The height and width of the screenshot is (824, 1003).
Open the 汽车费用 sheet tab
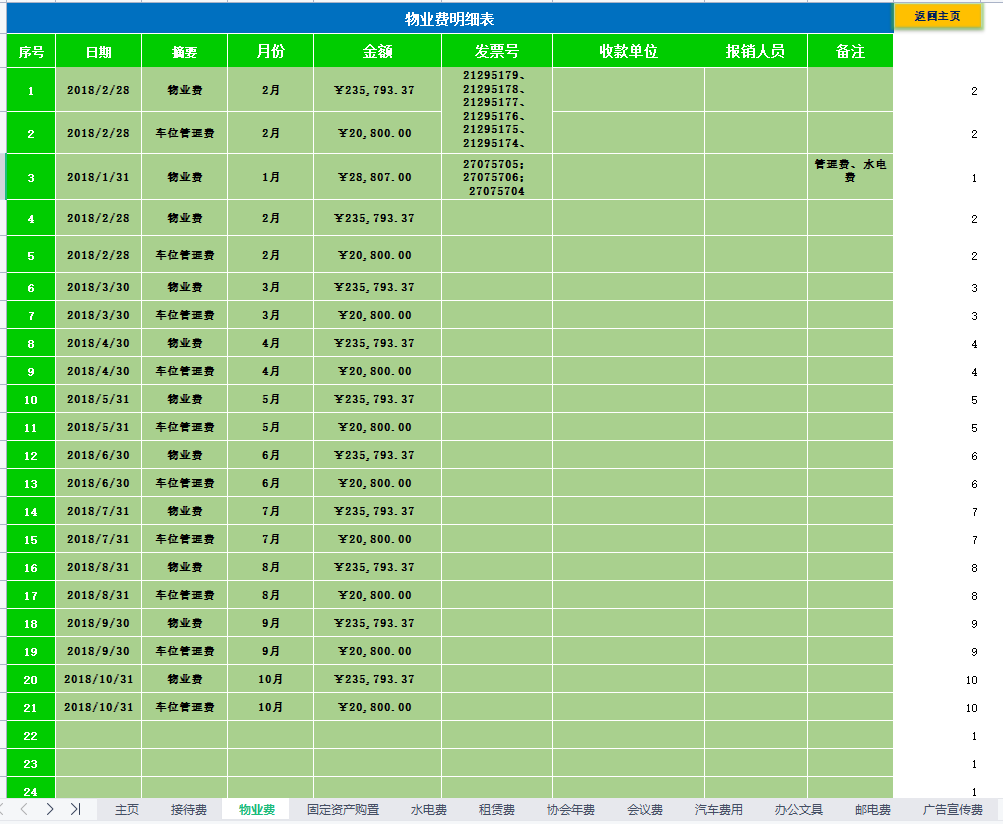(719, 810)
